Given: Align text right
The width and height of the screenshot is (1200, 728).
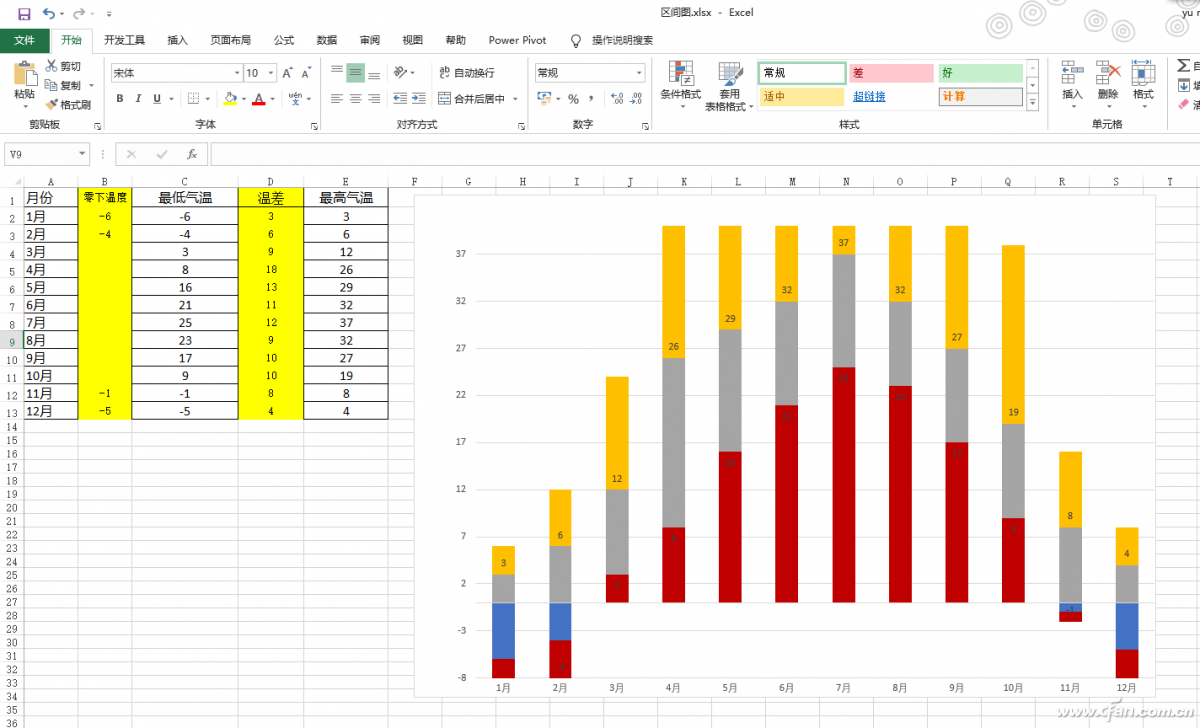Looking at the screenshot, I should point(374,99).
